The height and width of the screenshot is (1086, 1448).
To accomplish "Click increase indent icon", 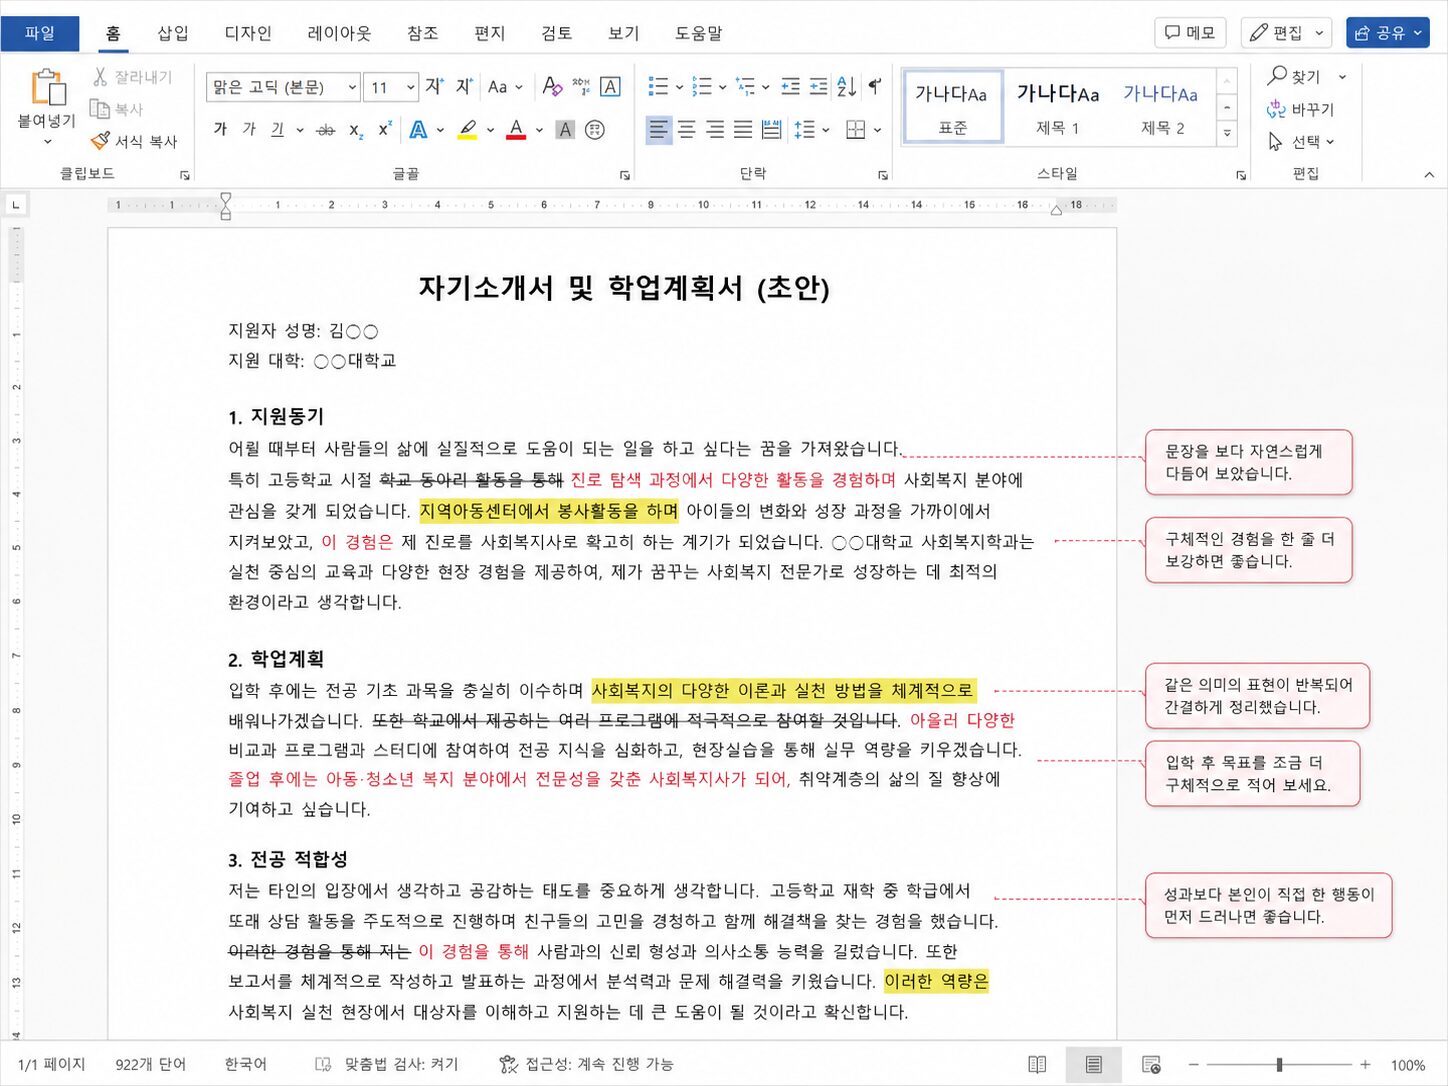I will (x=819, y=87).
